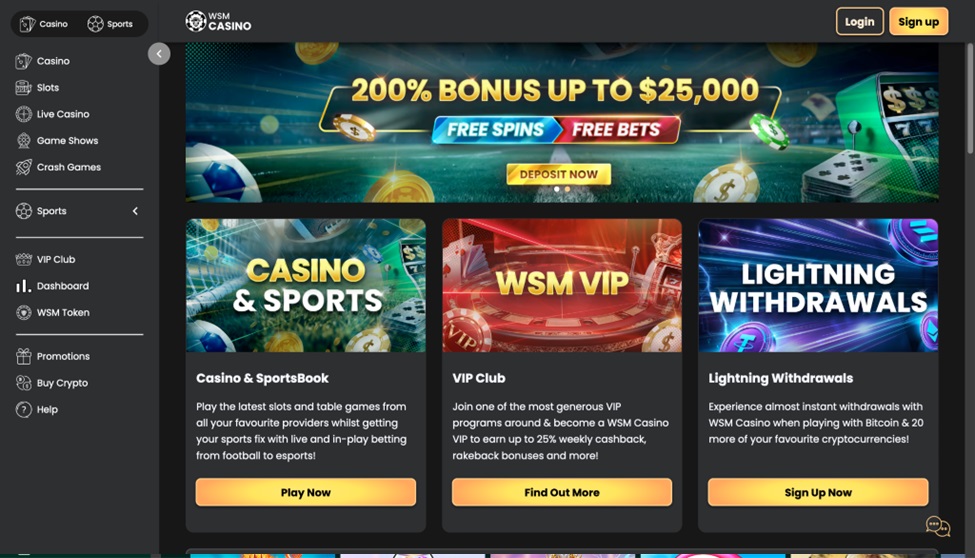
Task: Open the Help question mark icon
Action: click(x=23, y=409)
